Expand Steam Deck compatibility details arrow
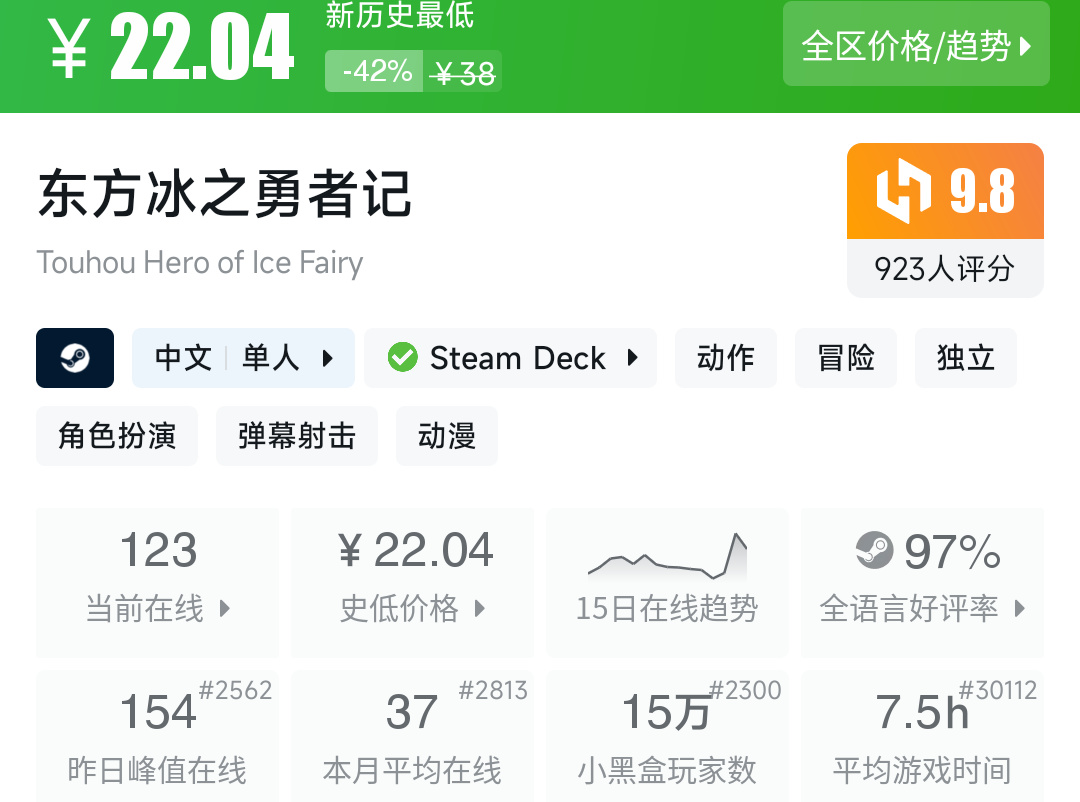 pyautogui.click(x=632, y=358)
